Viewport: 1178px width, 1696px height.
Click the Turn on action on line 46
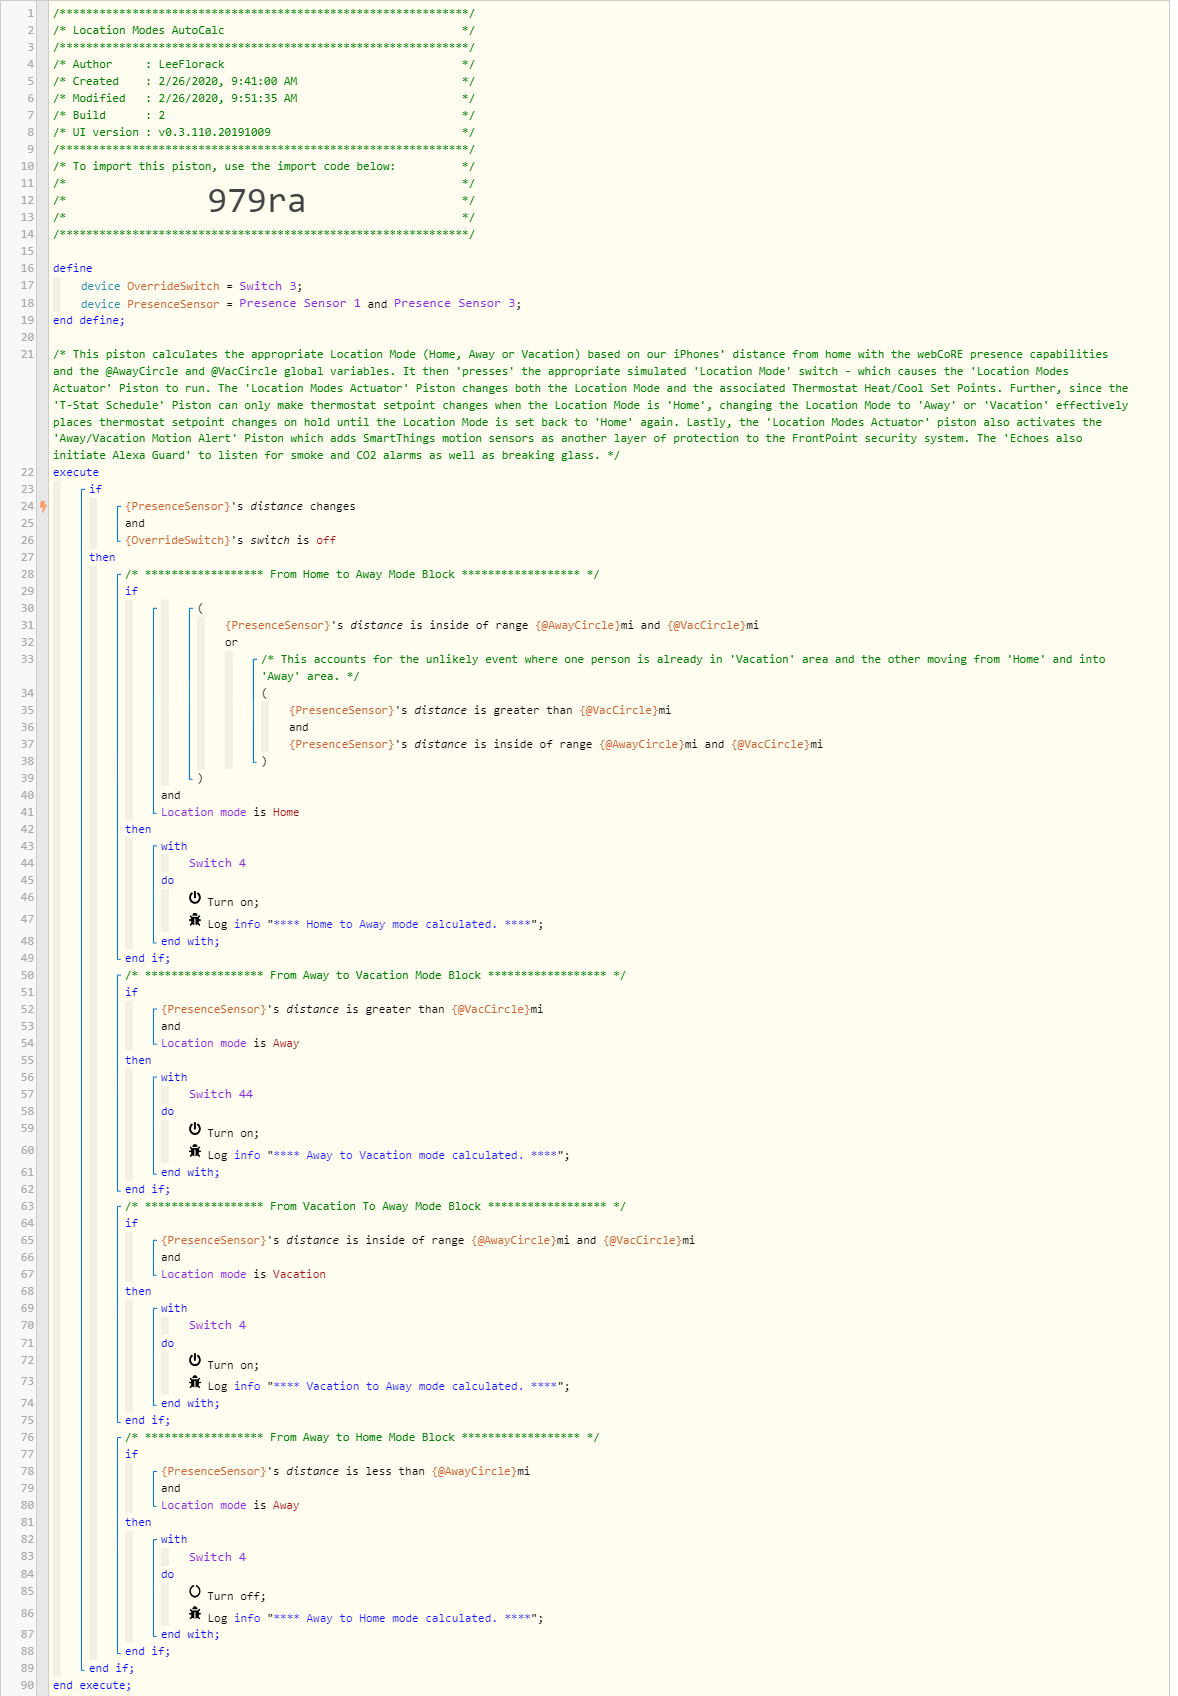tap(233, 902)
